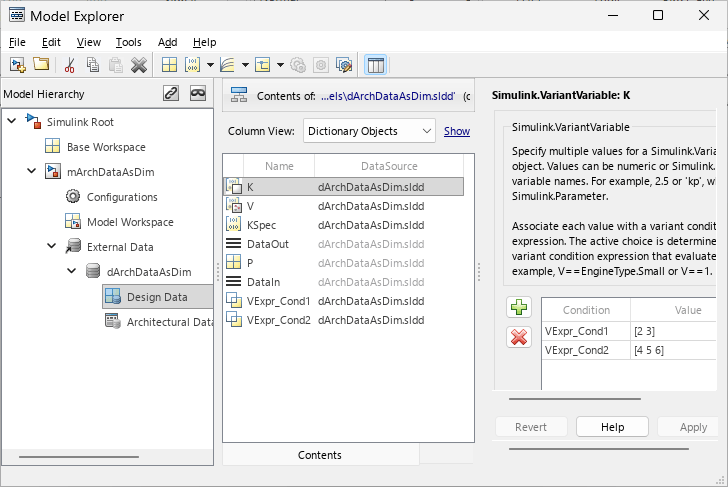Sort by the DataSource column header
The width and height of the screenshot is (728, 487).
coord(389,166)
